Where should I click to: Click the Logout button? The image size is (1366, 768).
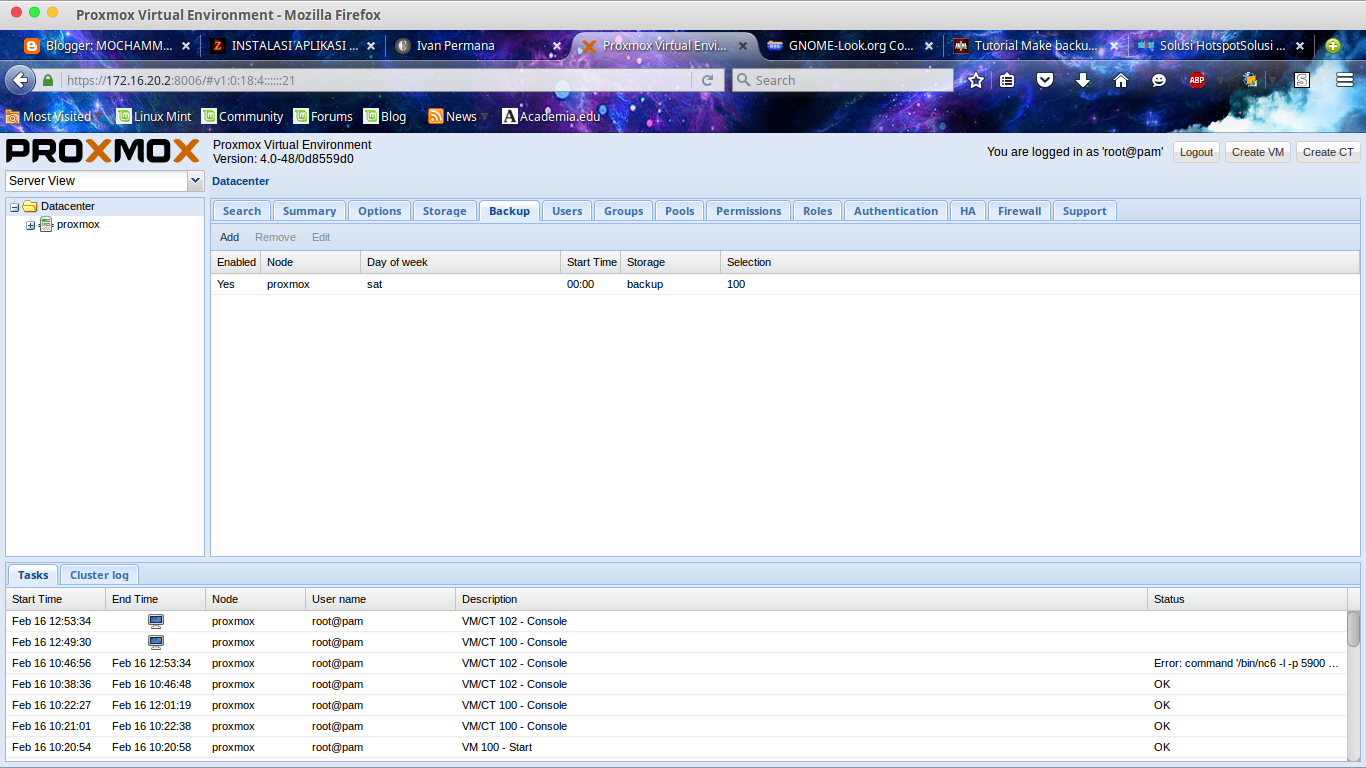1196,152
